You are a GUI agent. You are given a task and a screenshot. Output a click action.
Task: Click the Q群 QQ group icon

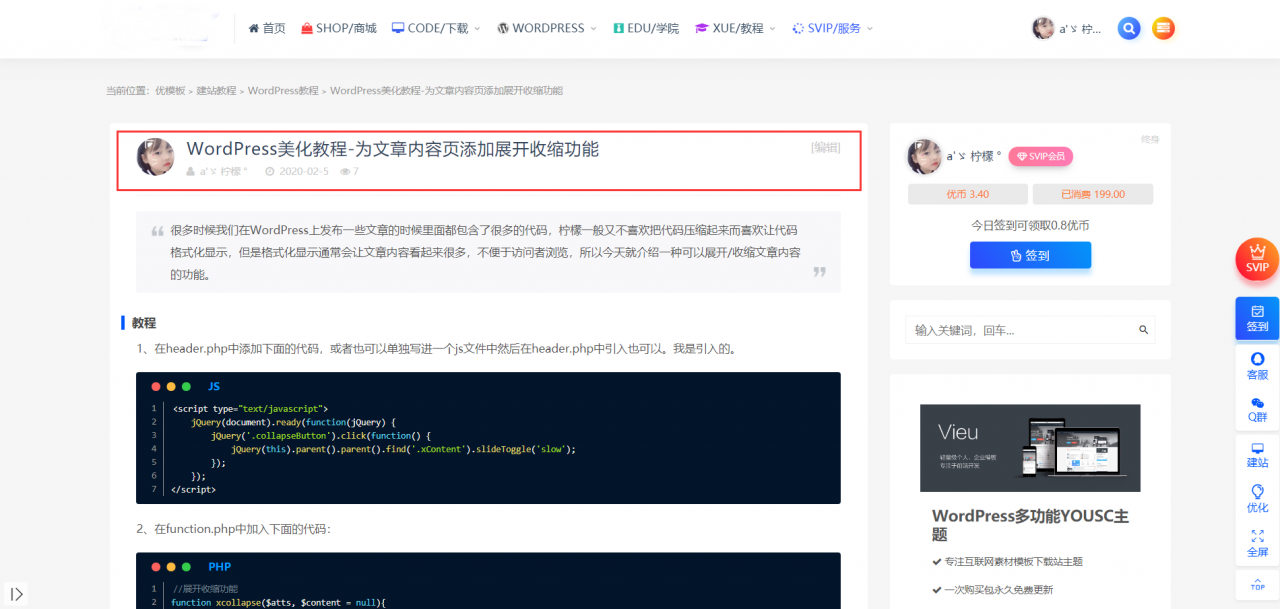(x=1256, y=407)
